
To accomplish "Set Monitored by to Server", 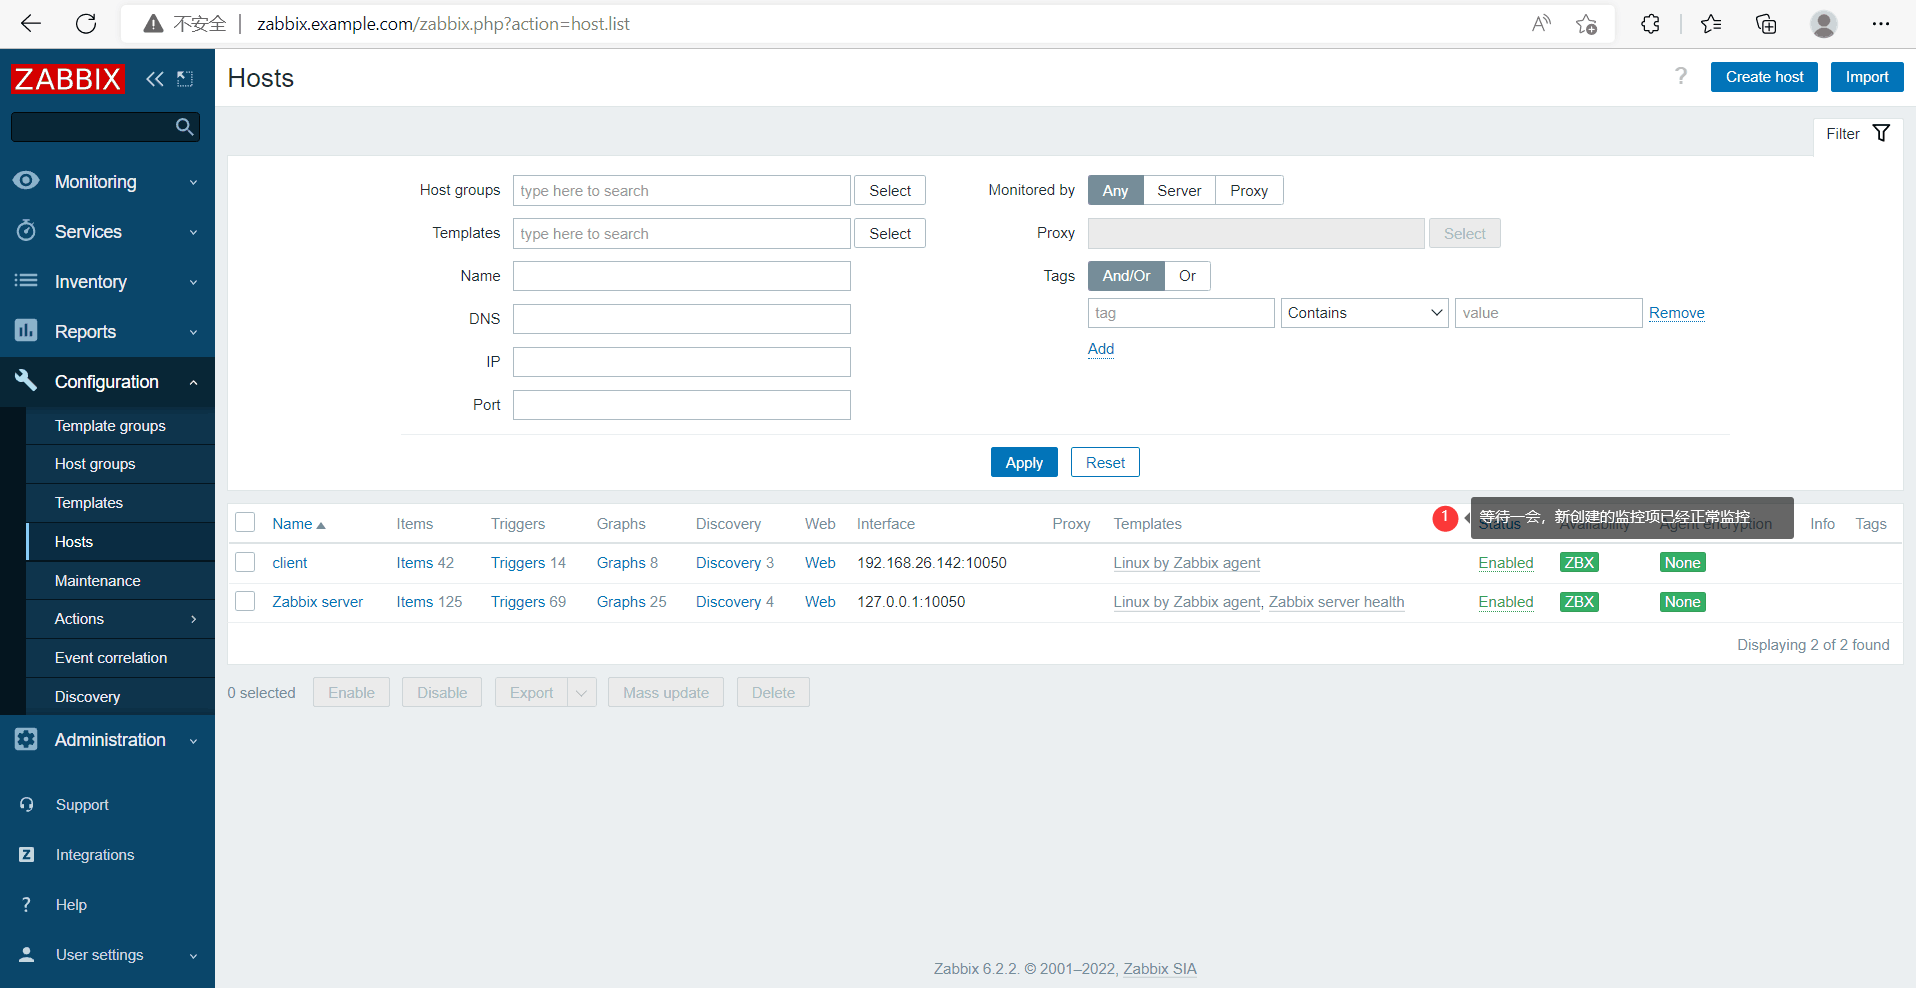I will (1179, 190).
